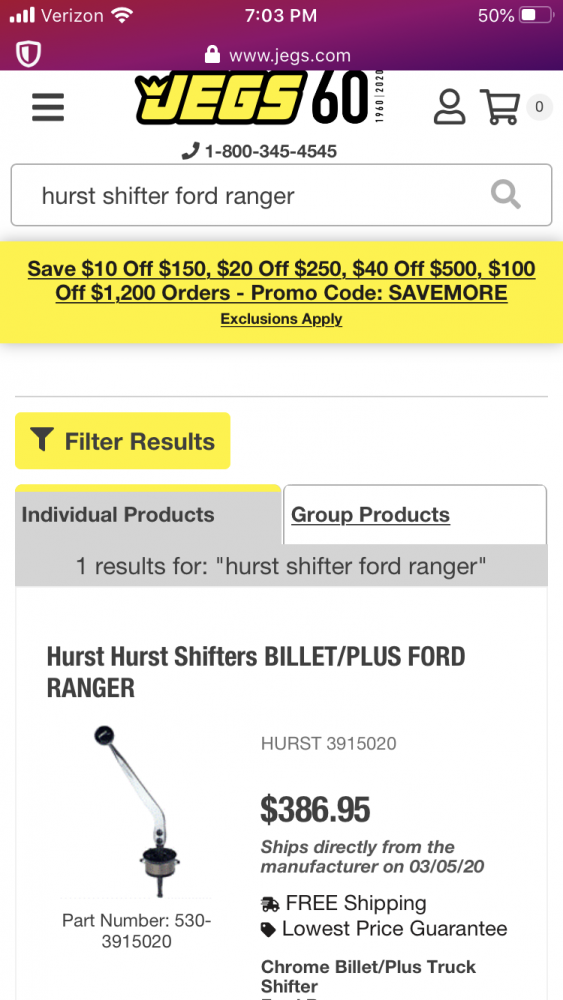Screen dimensions: 563x1000
Task: Click the funnel icon on Filter Results
Action: tap(41, 439)
